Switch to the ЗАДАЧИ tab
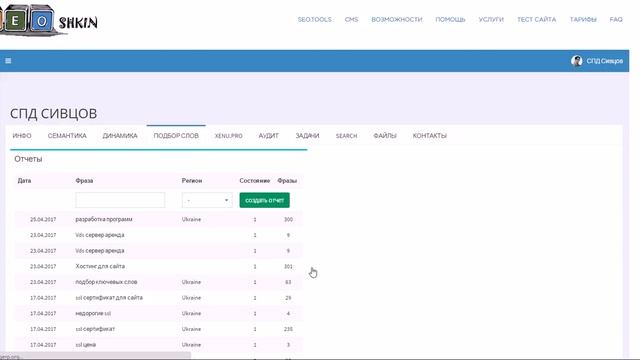640x360 pixels. coord(307,136)
